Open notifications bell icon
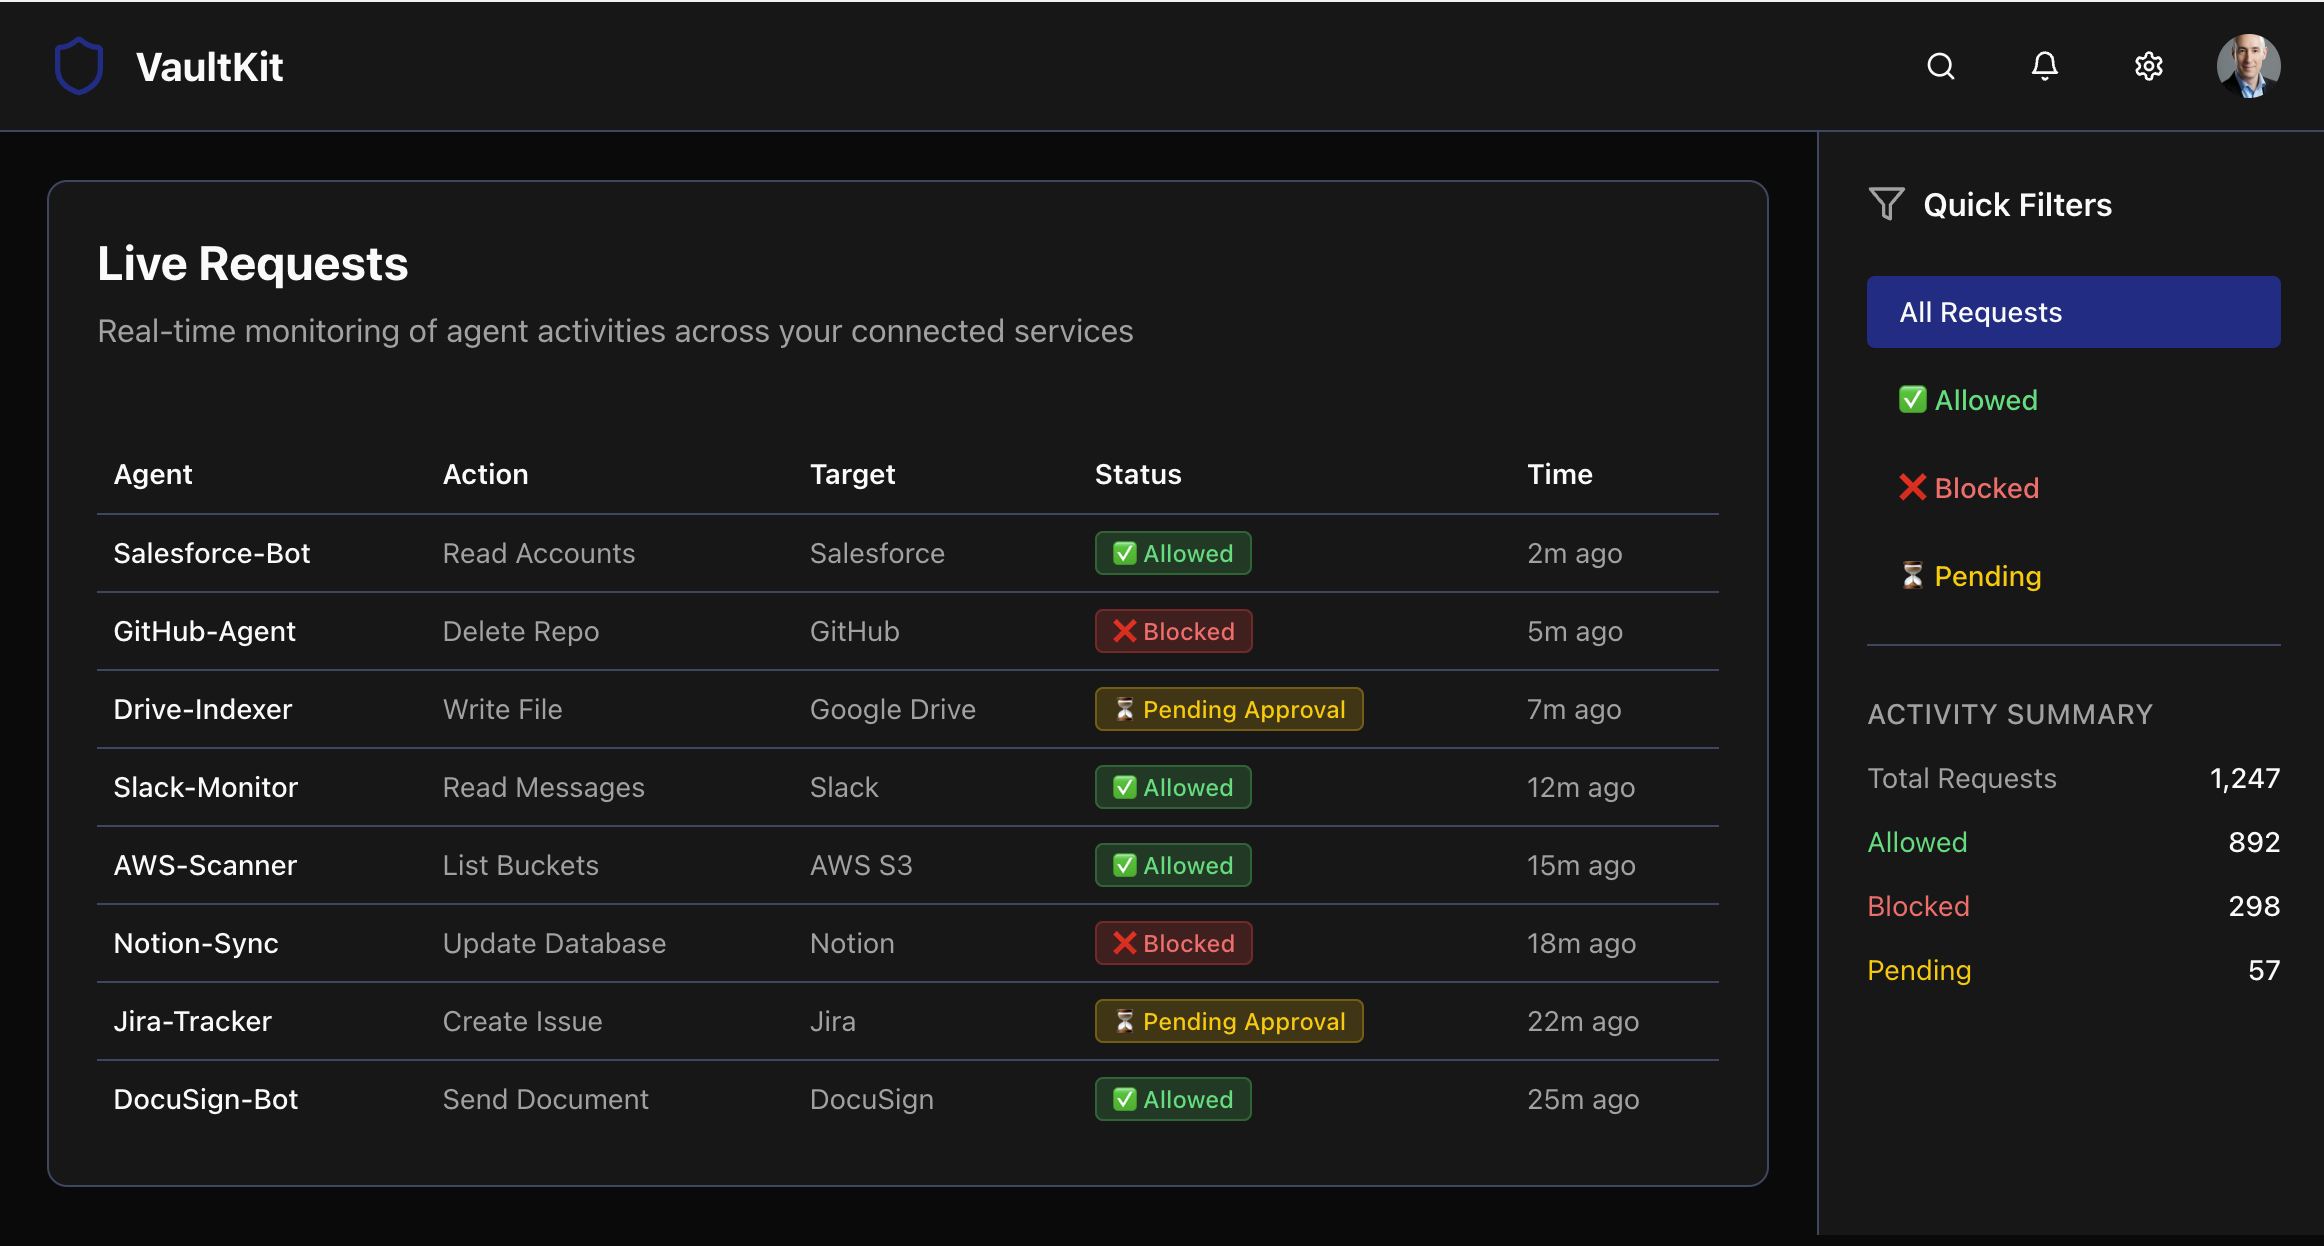Viewport: 2324px width, 1246px height. (2044, 66)
